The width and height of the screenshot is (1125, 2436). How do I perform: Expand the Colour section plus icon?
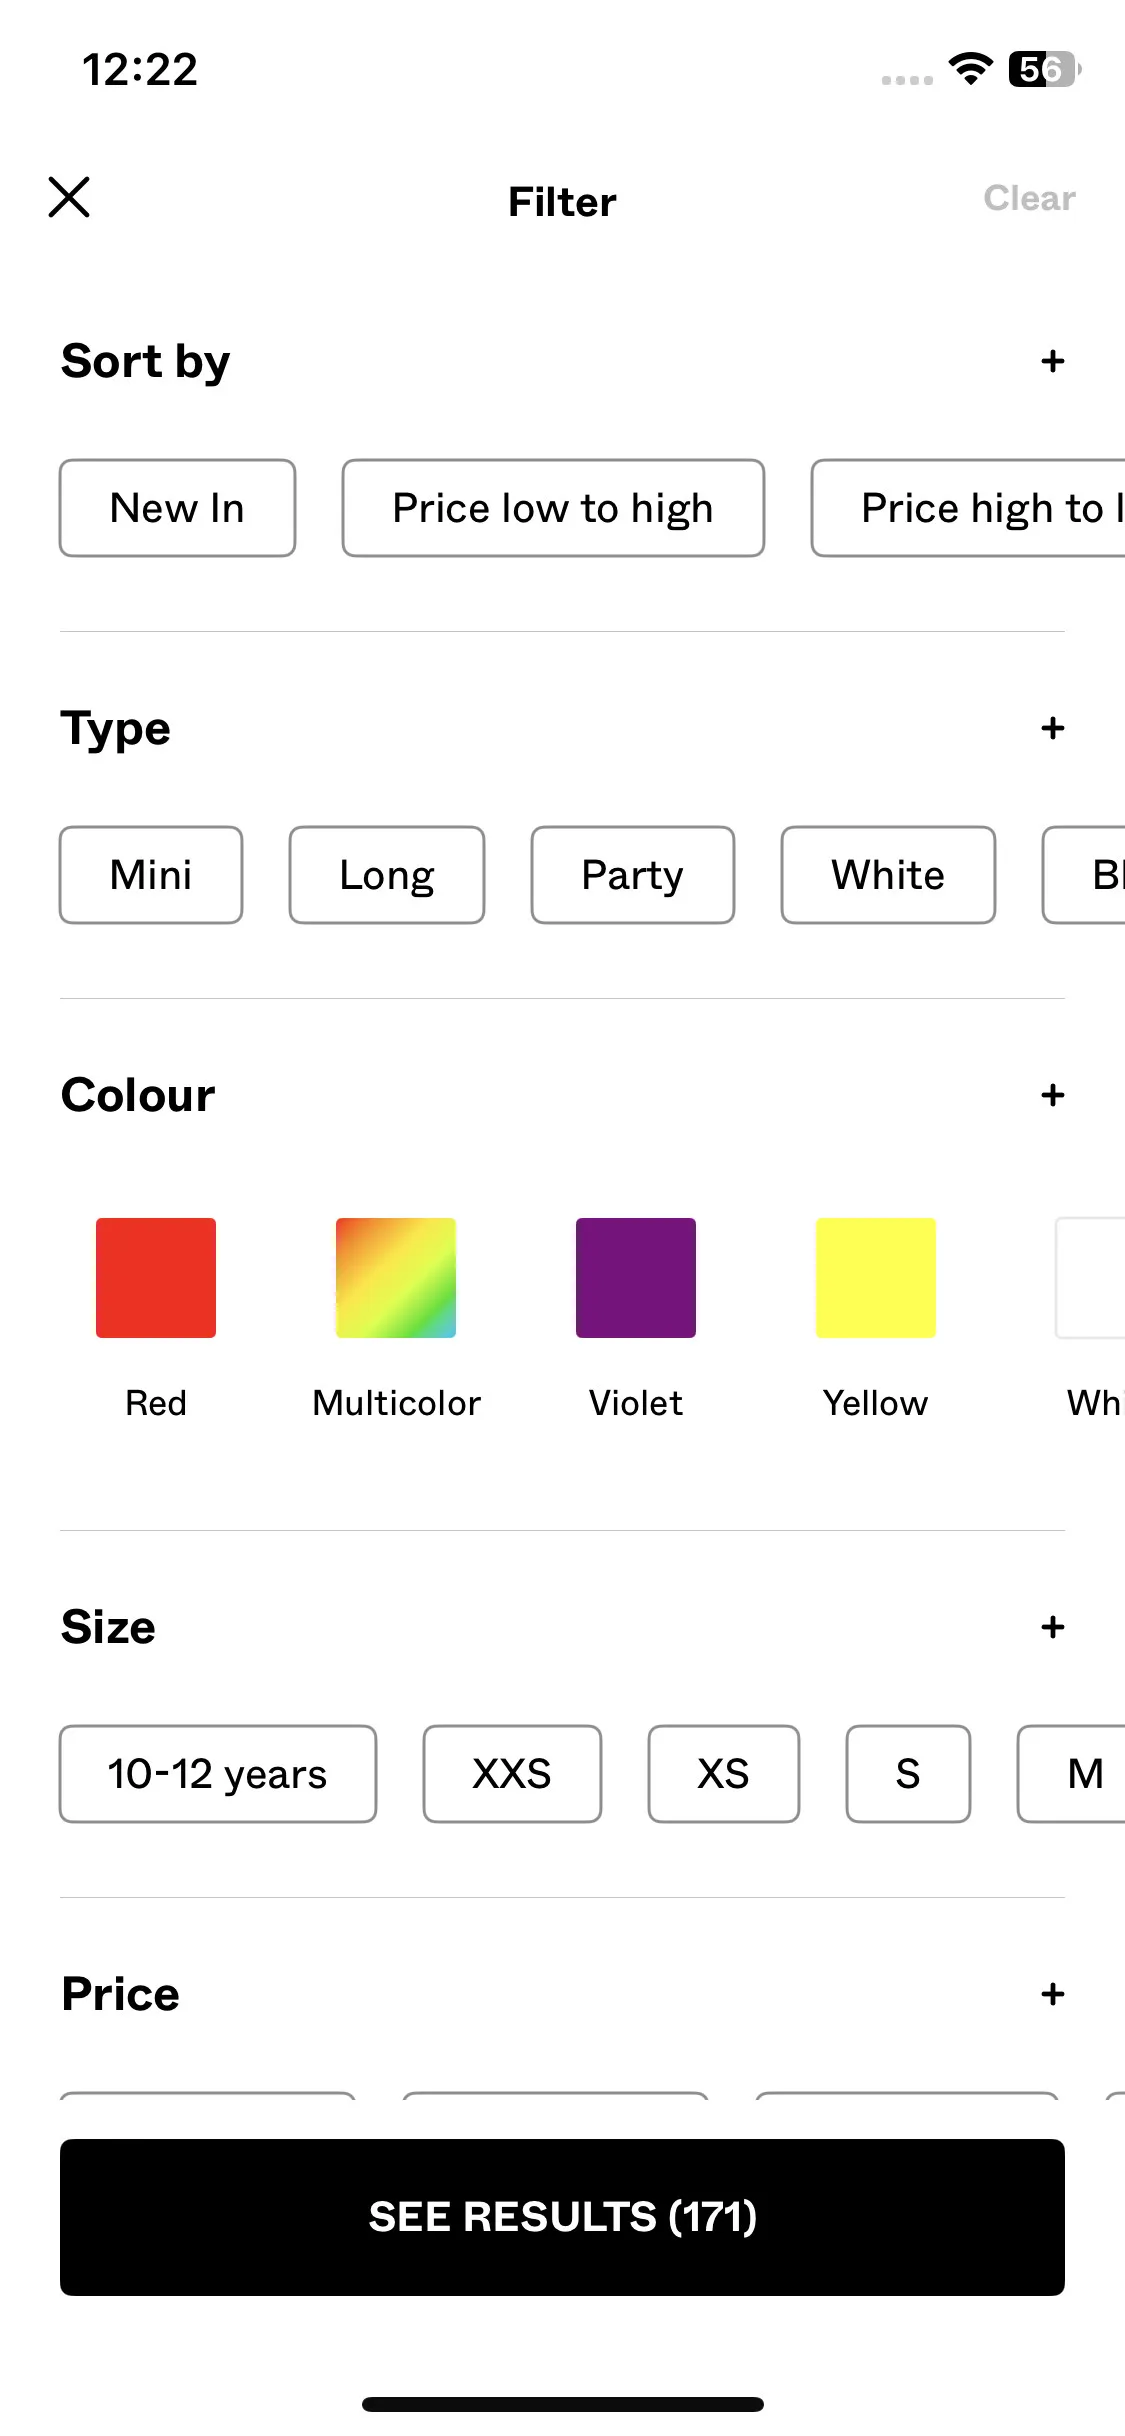1052,1095
